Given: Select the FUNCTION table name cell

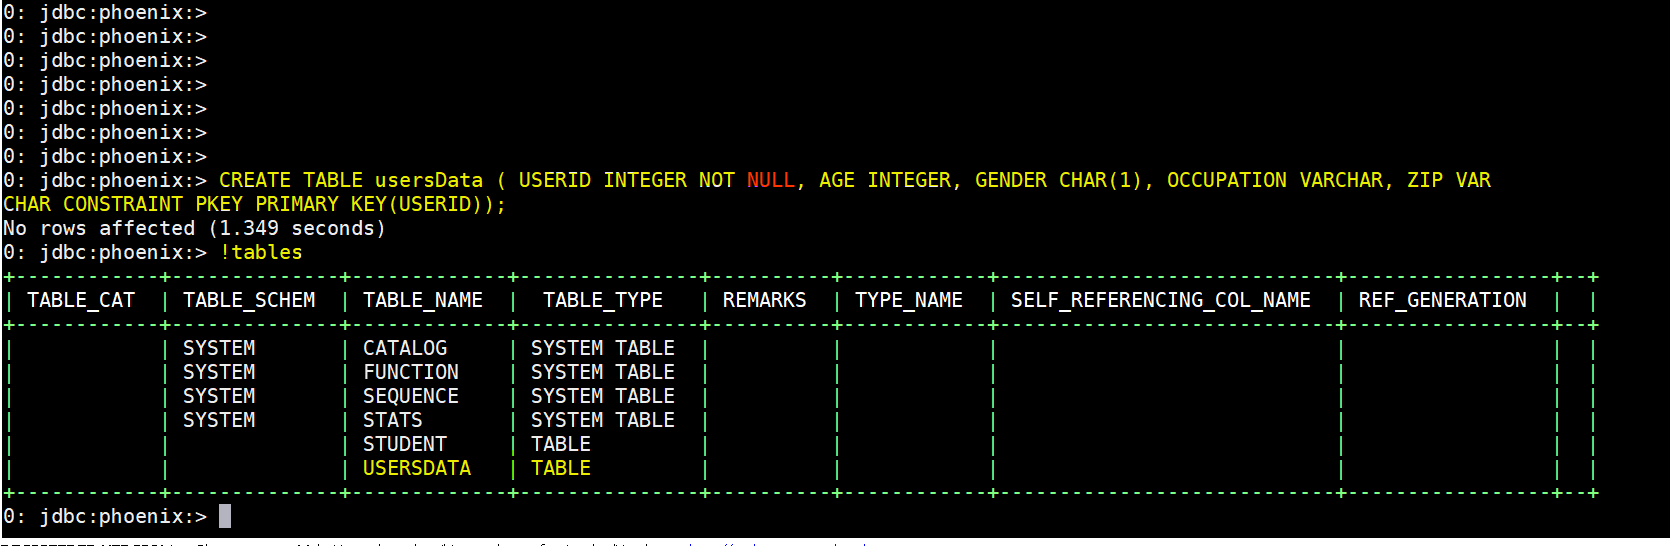Looking at the screenshot, I should (x=410, y=372).
